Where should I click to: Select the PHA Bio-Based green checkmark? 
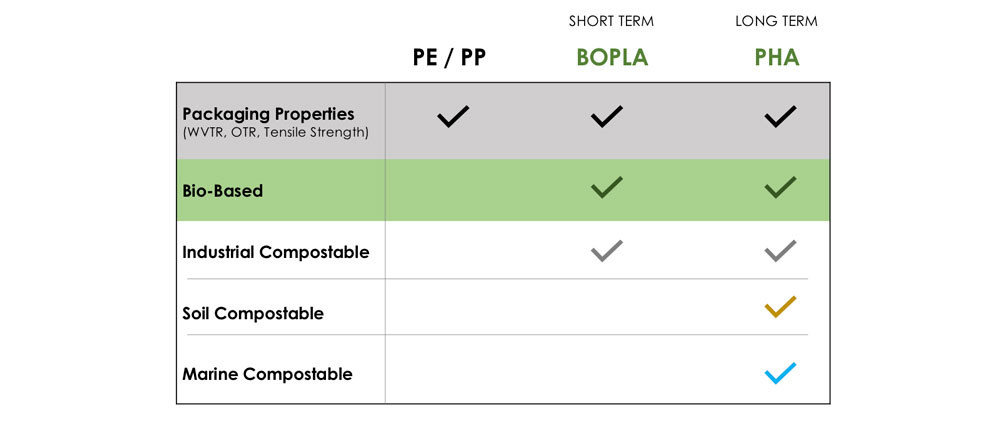[x=779, y=187]
